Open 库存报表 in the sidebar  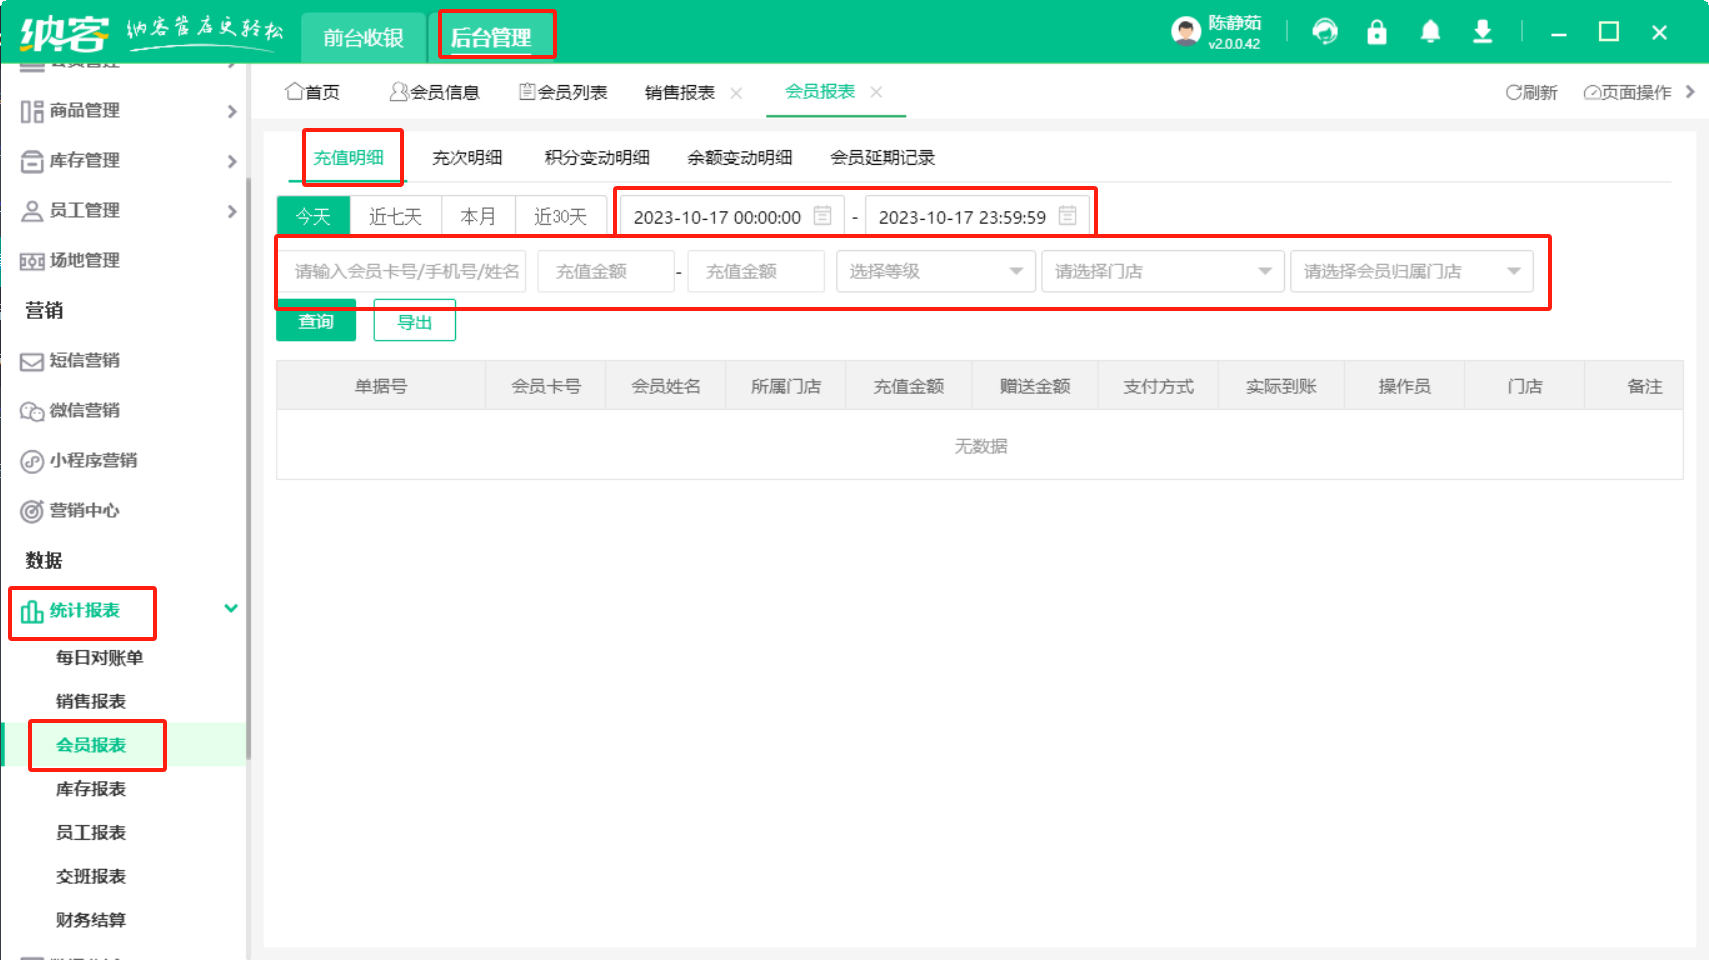point(91,789)
